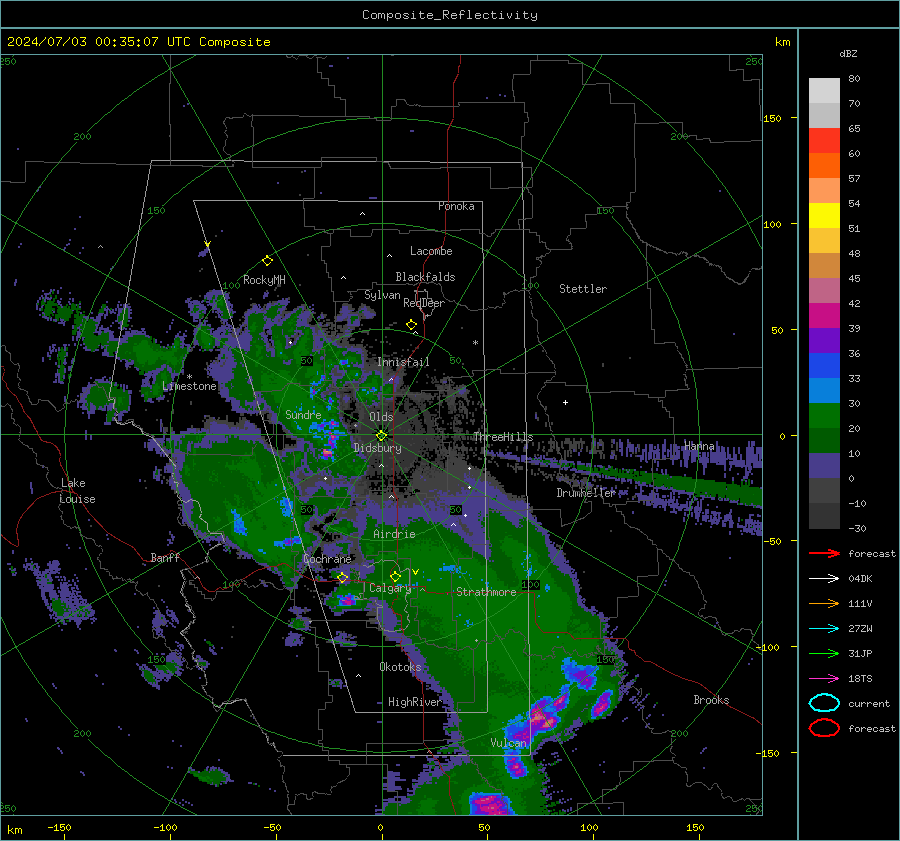Click the Okotoks label
This screenshot has height=841, width=900.
(x=400, y=667)
